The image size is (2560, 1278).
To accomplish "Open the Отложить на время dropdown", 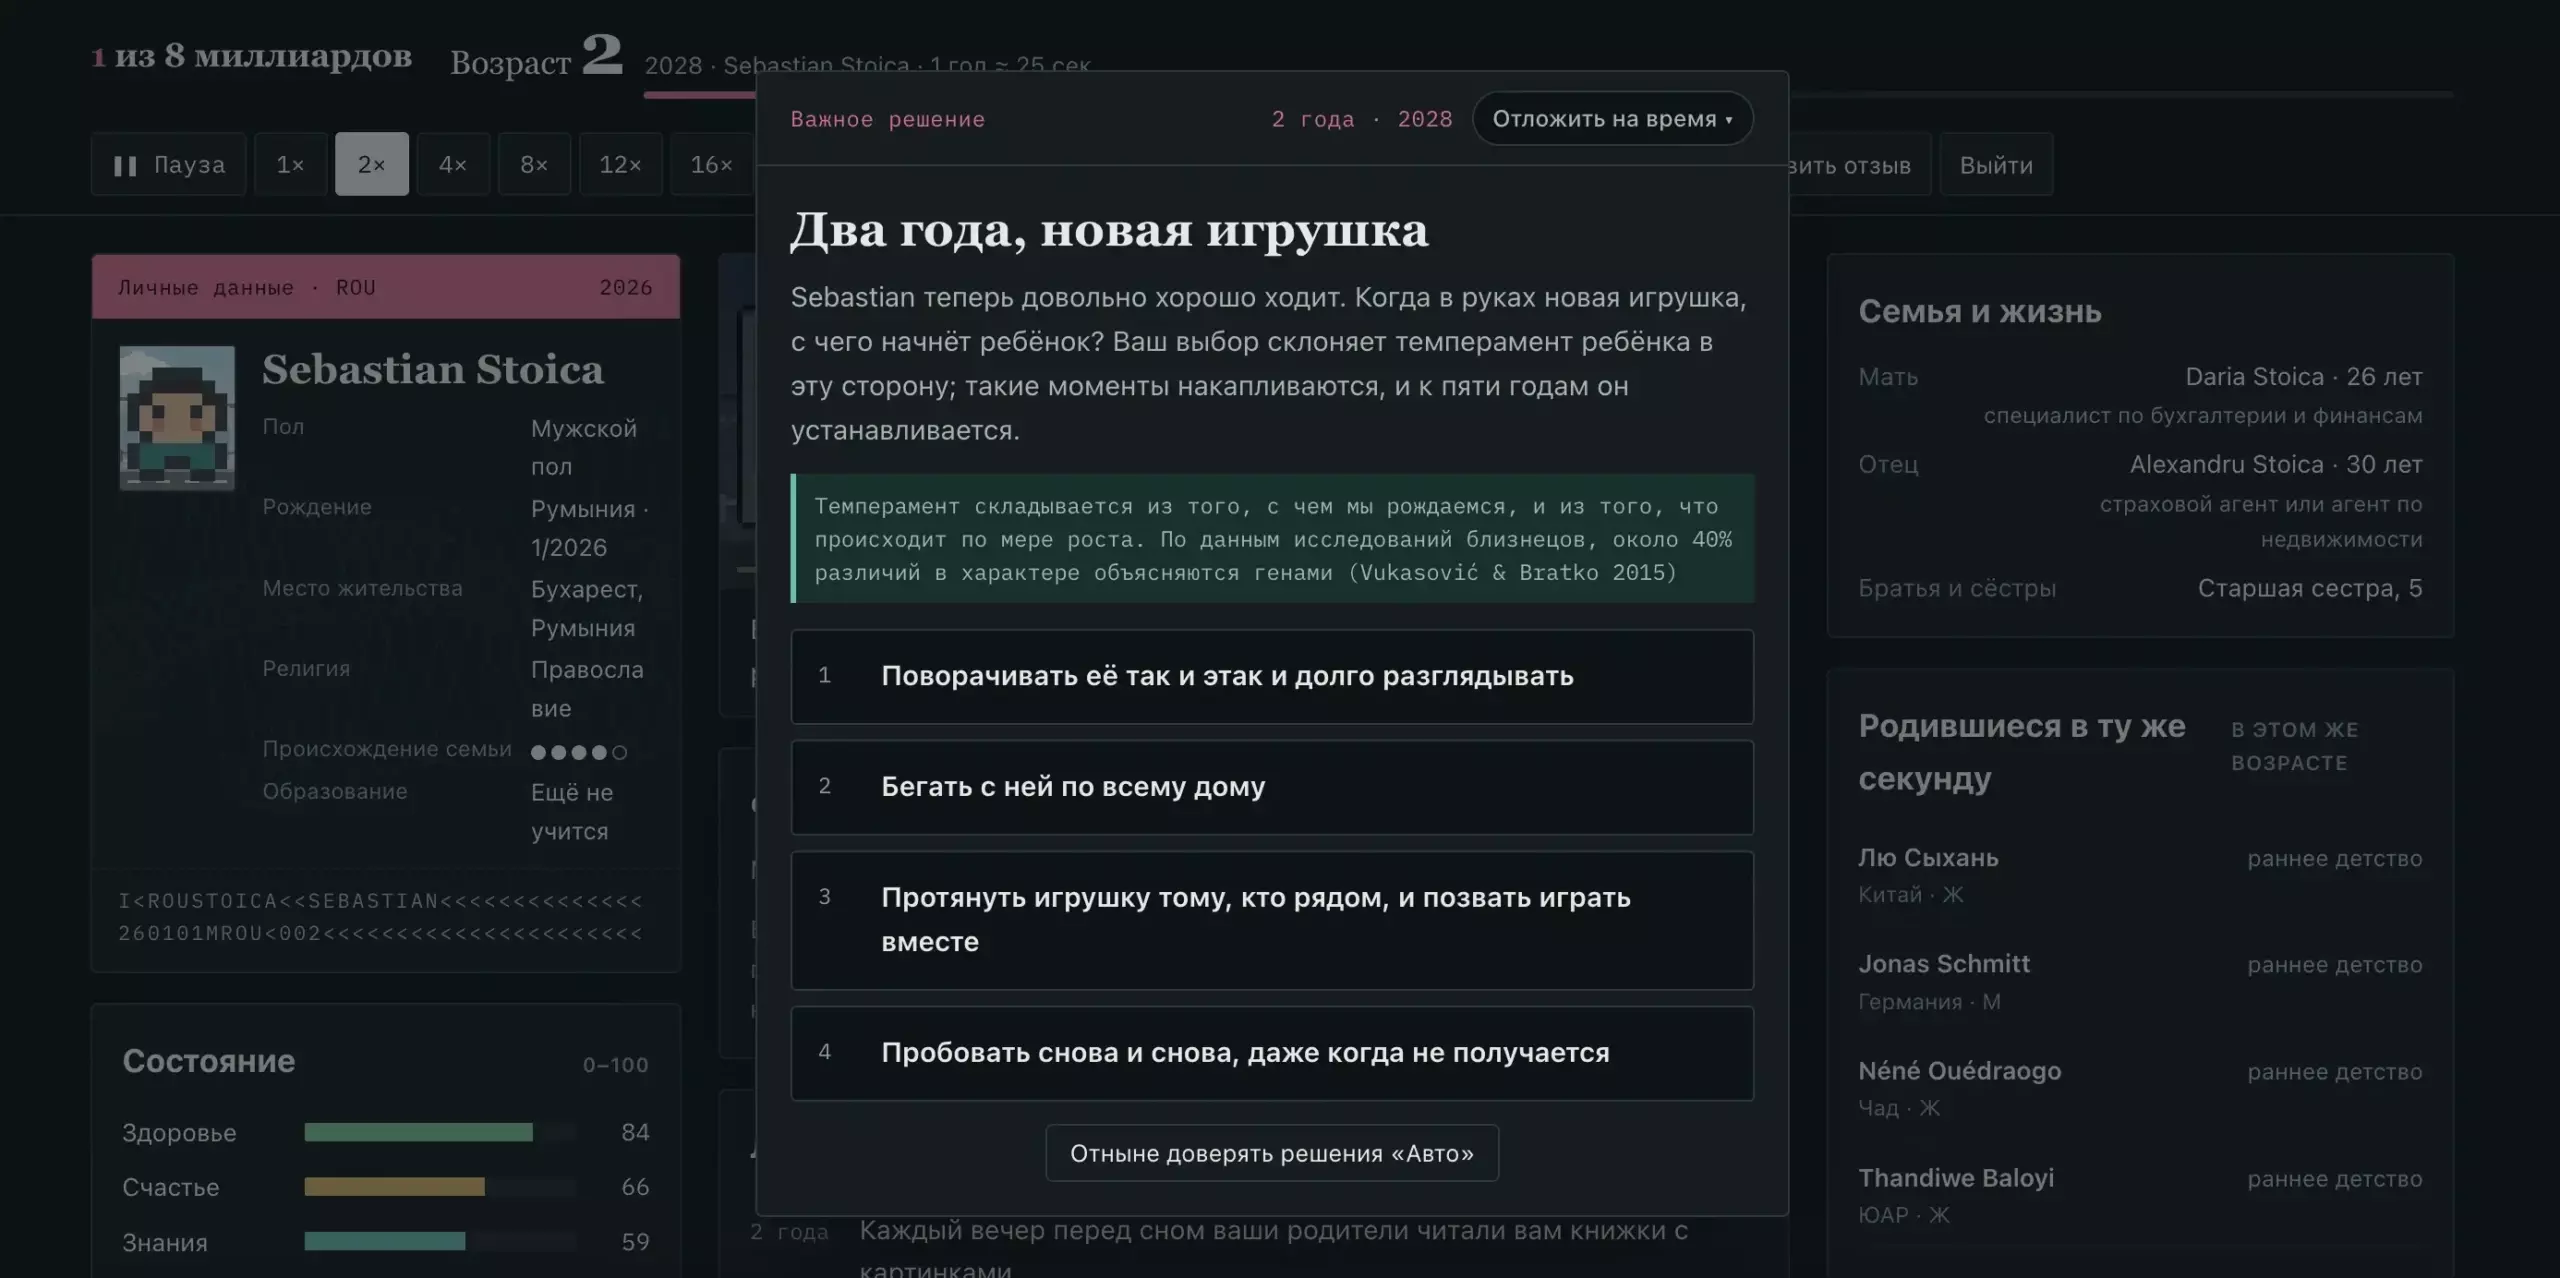I will 1612,119.
